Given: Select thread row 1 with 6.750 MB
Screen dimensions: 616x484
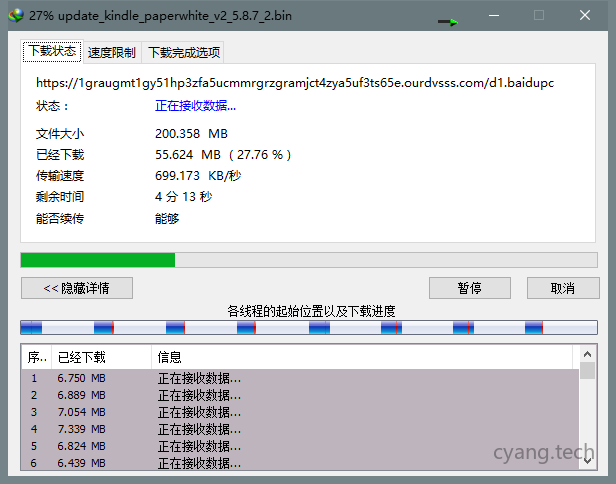Looking at the screenshot, I should pos(300,378).
